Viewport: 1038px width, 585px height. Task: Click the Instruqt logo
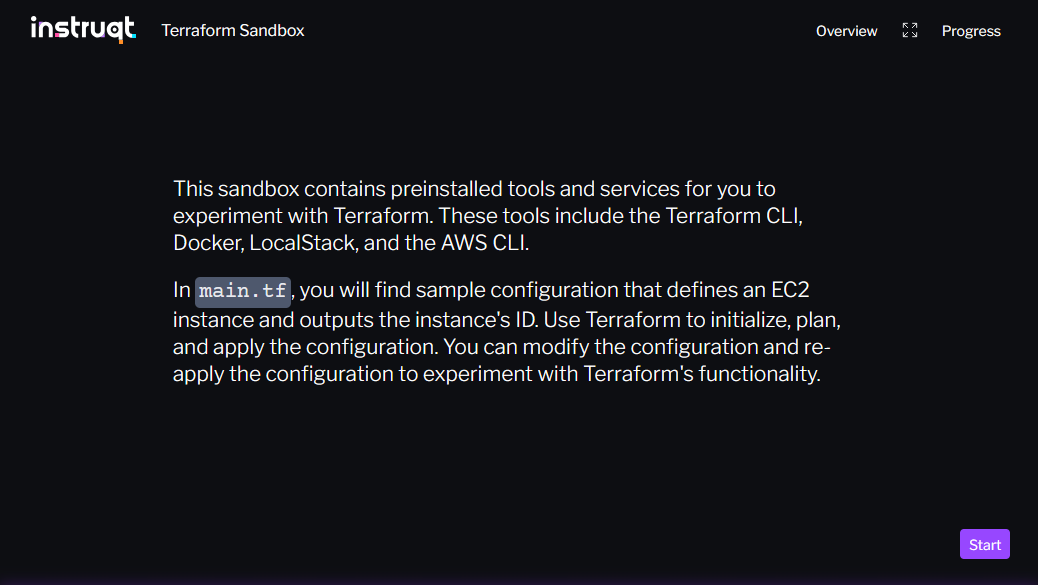83,30
